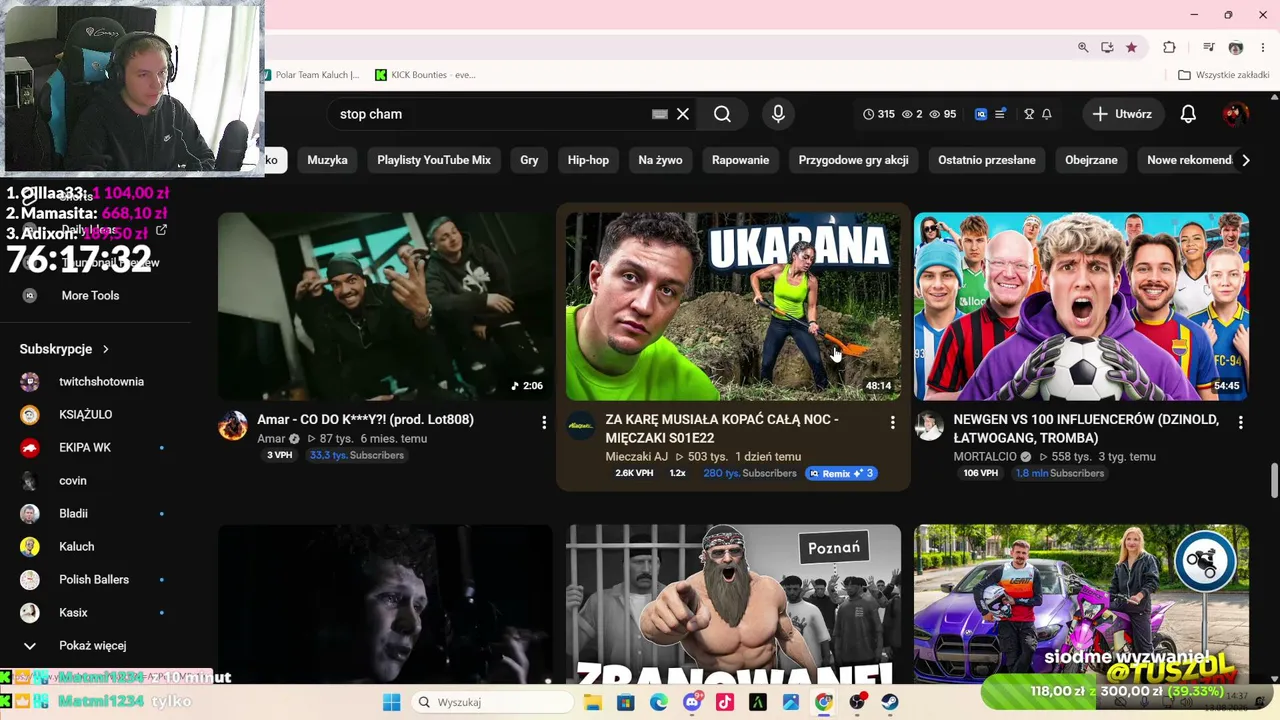The width and height of the screenshot is (1280, 720).
Task: Go to Polish Ballers subscription channel
Action: (95, 579)
